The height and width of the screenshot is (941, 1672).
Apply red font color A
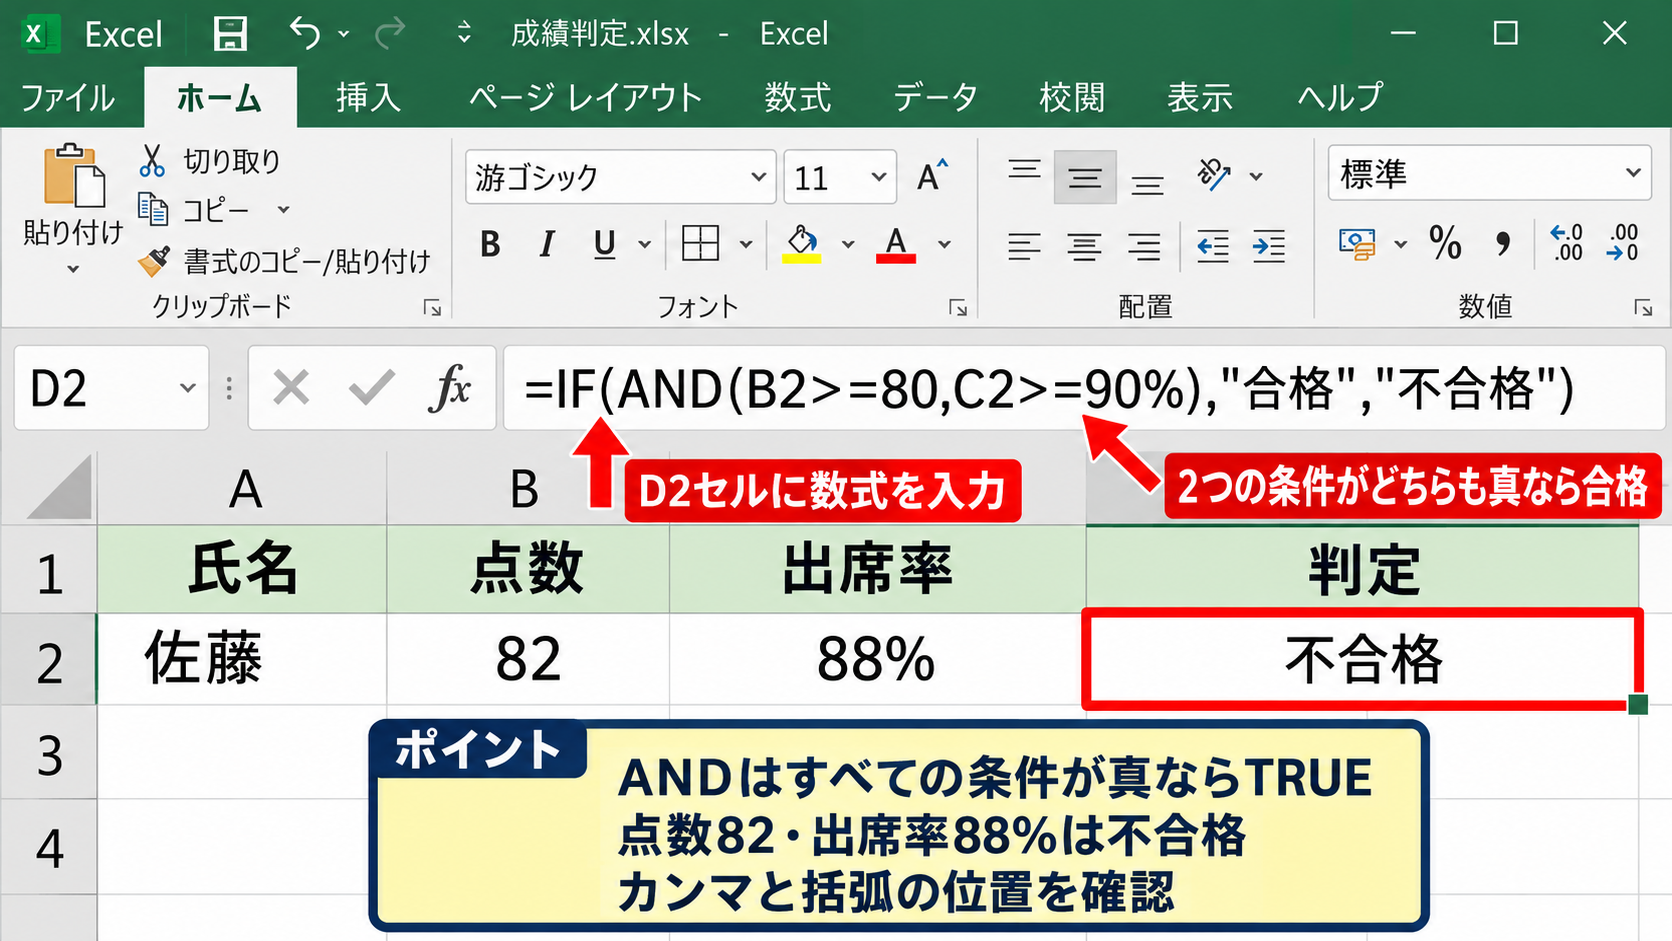pyautogui.click(x=896, y=244)
